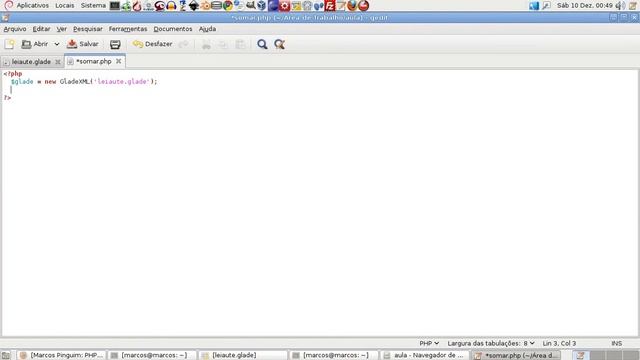Open the Ver menu
The height and width of the screenshot is (360, 640).
(x=62, y=29)
